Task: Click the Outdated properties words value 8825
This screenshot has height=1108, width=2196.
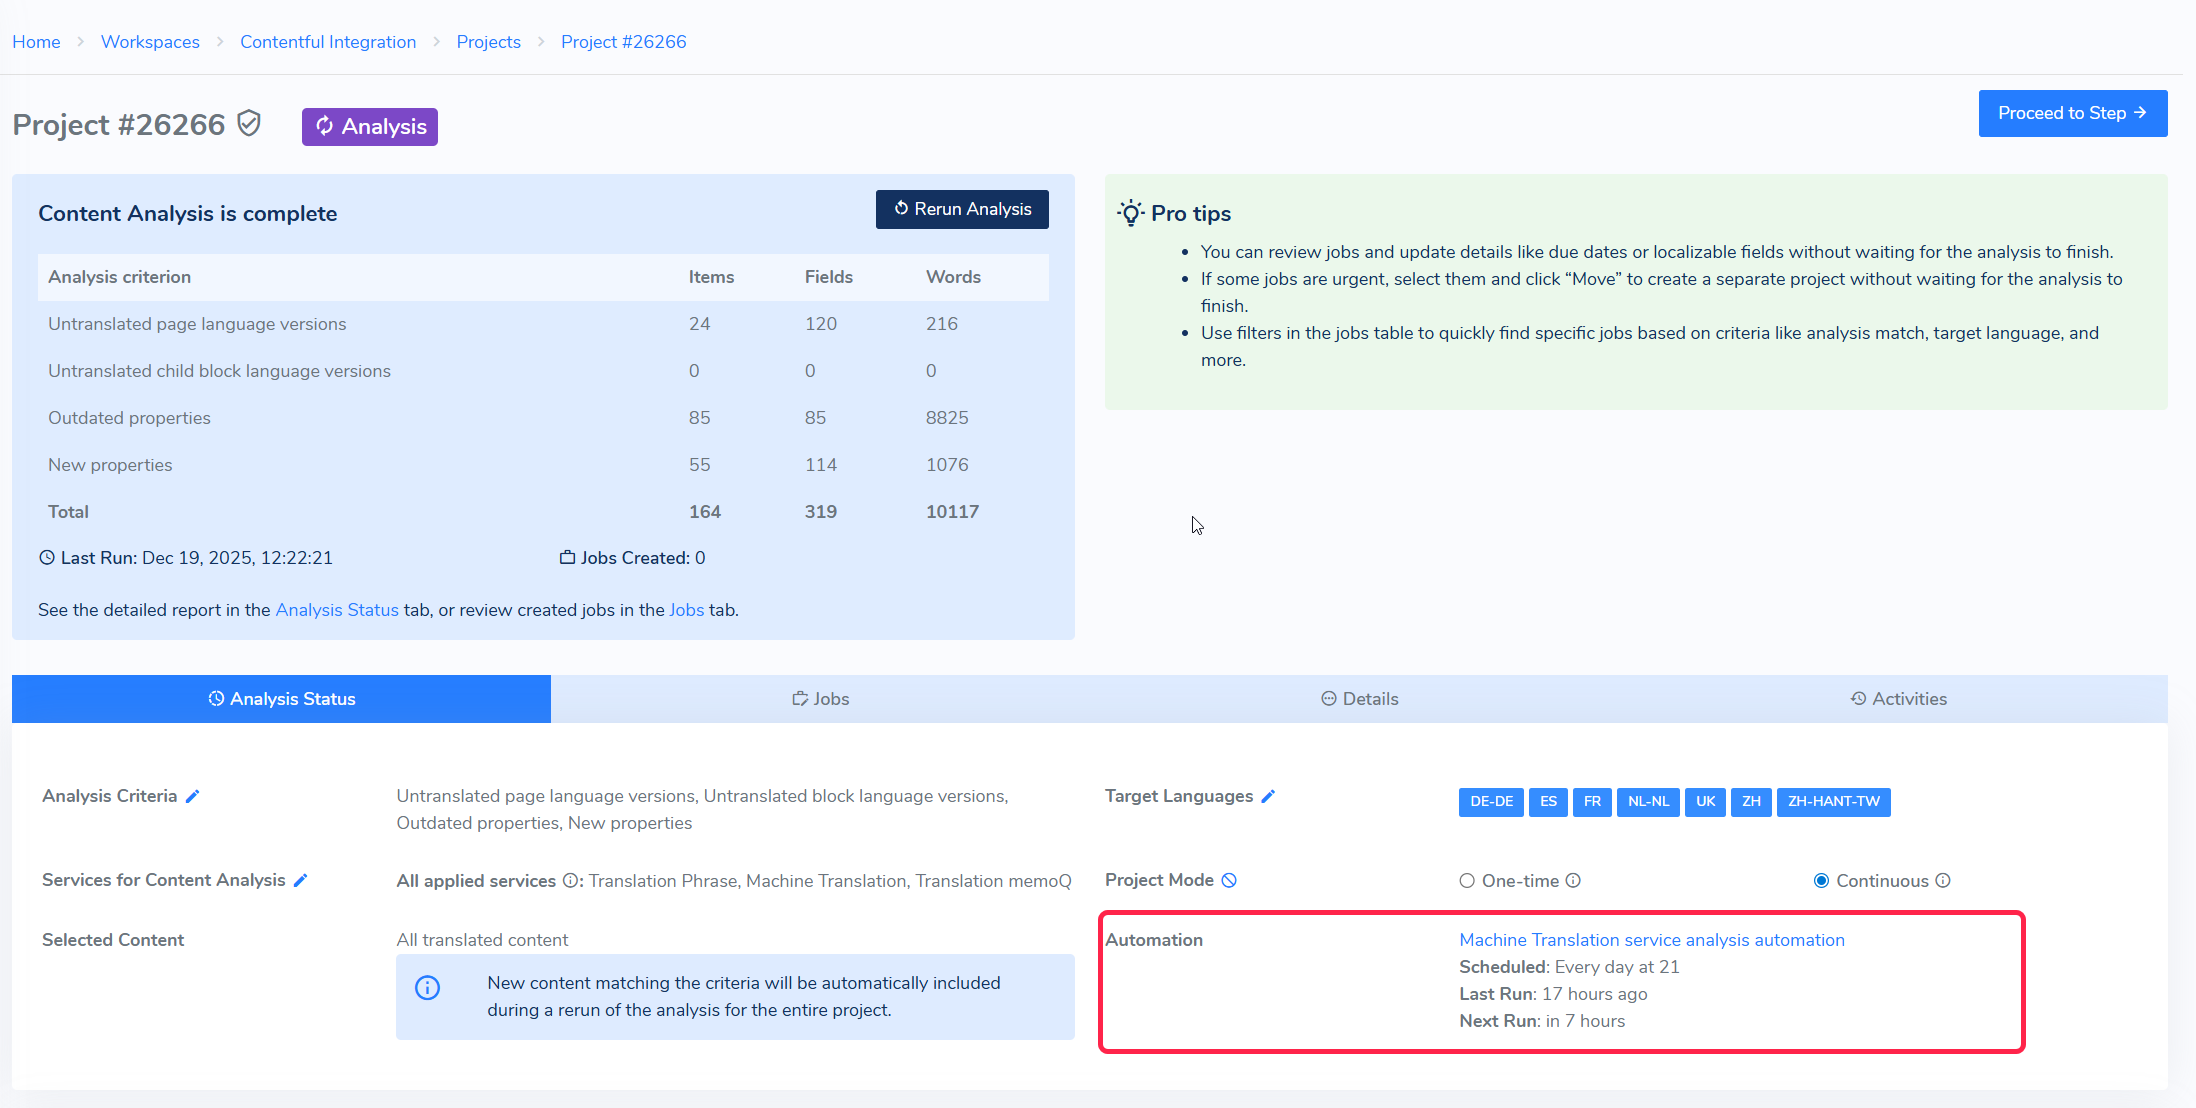Action: [x=947, y=418]
